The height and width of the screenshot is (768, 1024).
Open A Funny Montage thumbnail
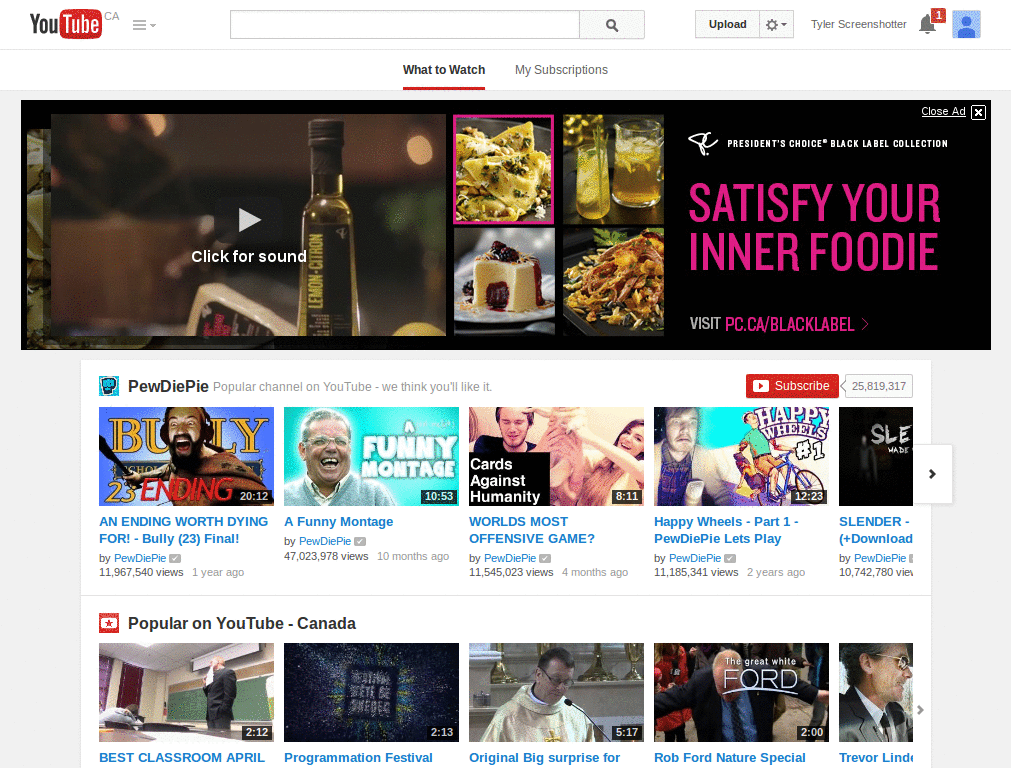coord(372,456)
